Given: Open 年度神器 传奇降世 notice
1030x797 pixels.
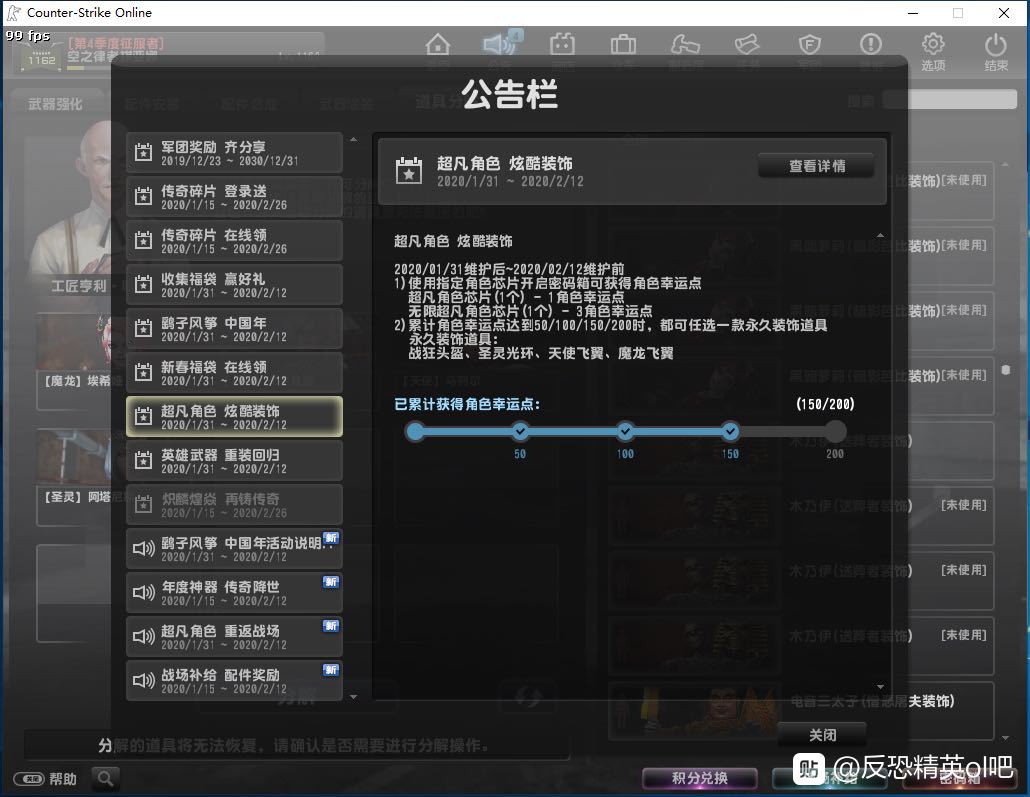Looking at the screenshot, I should click(234, 593).
